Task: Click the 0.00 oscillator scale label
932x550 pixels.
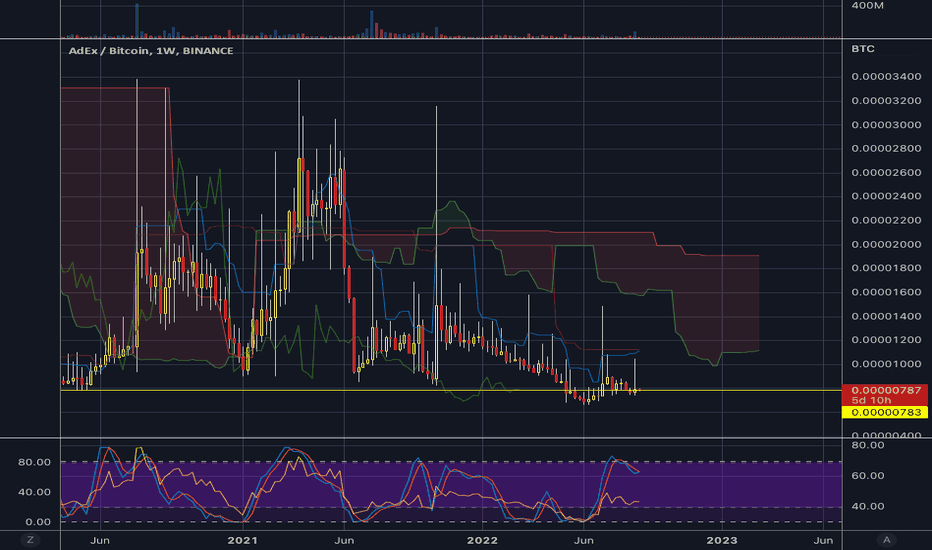Action: point(38,521)
